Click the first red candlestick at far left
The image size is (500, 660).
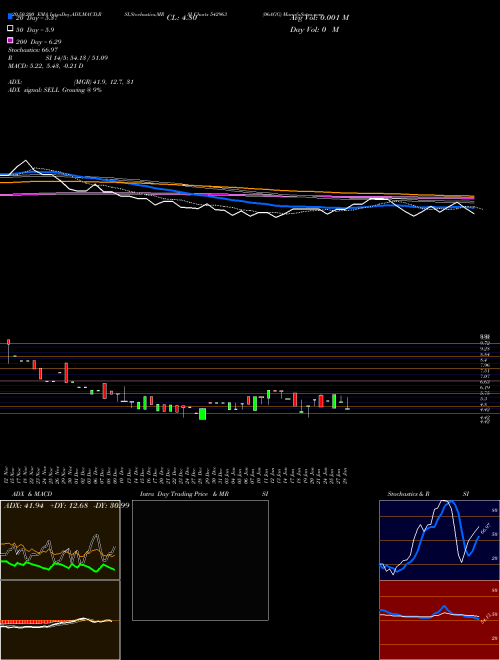(8, 342)
